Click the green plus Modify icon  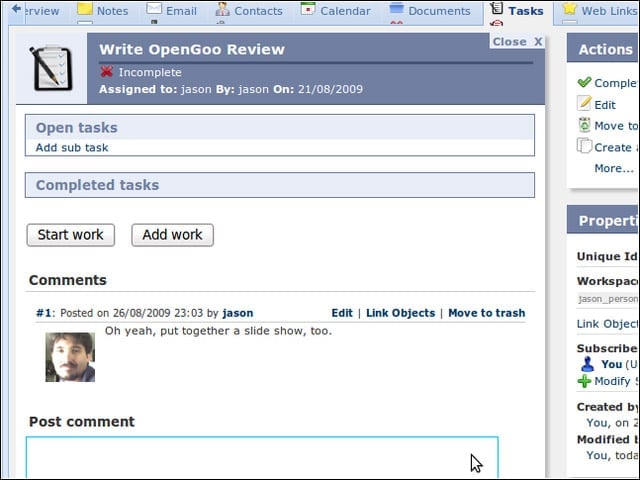pyautogui.click(x=584, y=381)
